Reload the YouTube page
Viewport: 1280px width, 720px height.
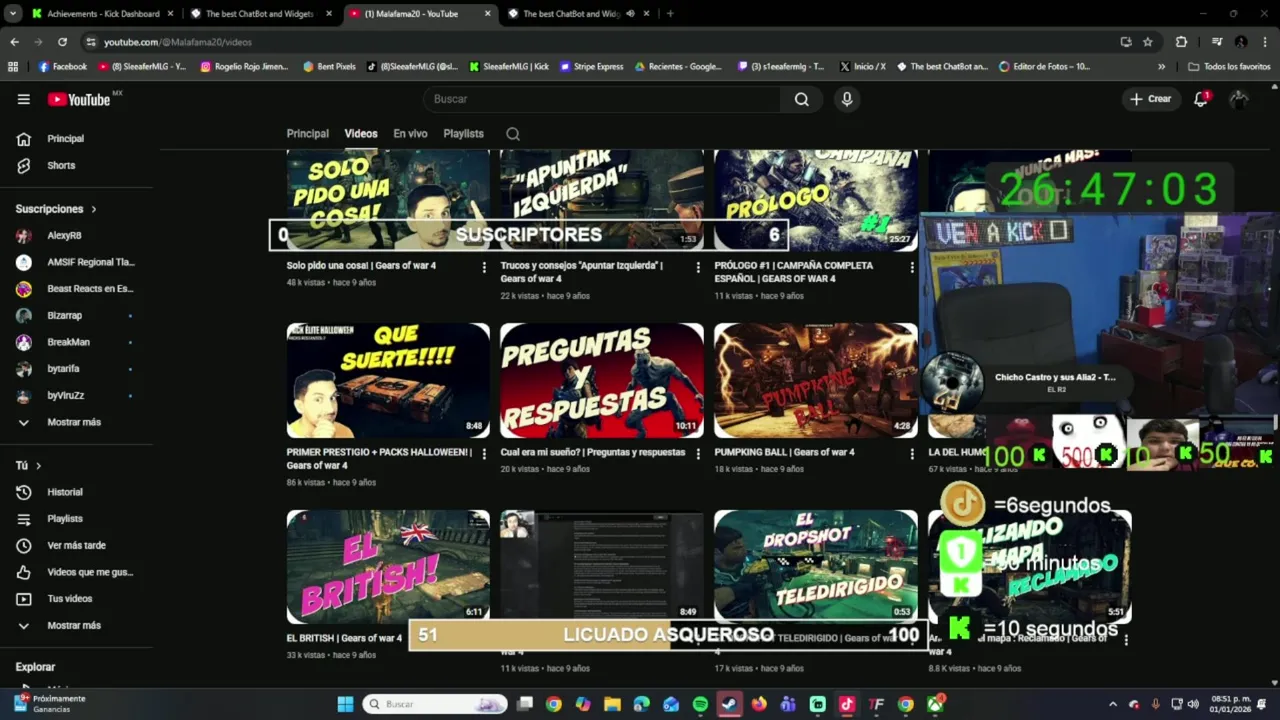62,42
